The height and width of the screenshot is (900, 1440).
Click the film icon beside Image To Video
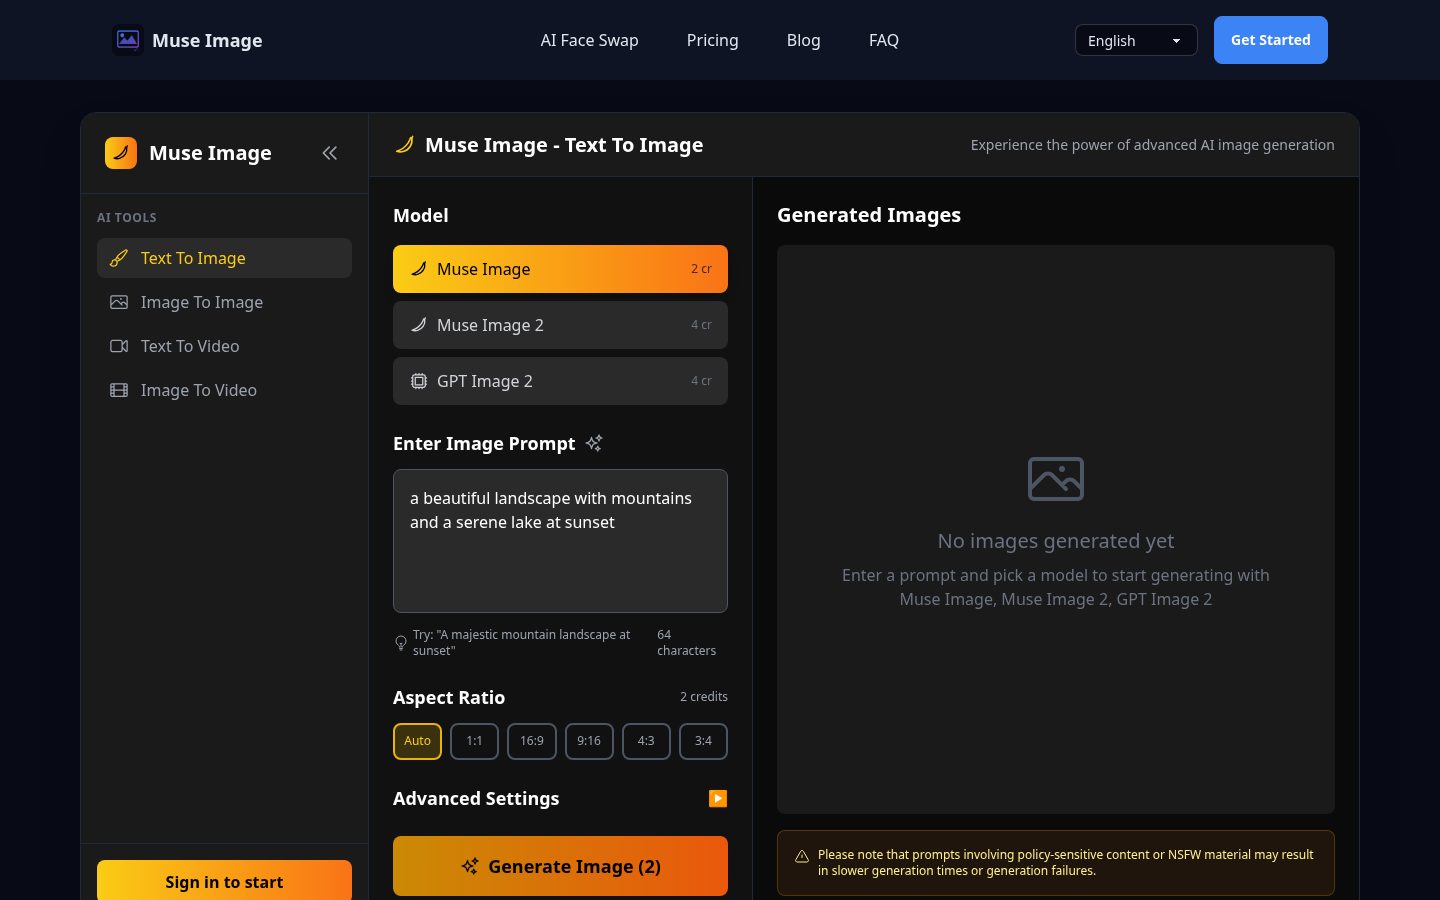pos(119,390)
